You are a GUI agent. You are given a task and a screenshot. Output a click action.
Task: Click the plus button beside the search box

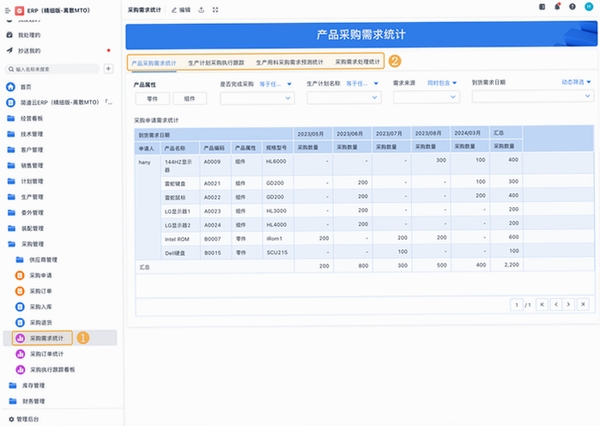pyautogui.click(x=108, y=69)
